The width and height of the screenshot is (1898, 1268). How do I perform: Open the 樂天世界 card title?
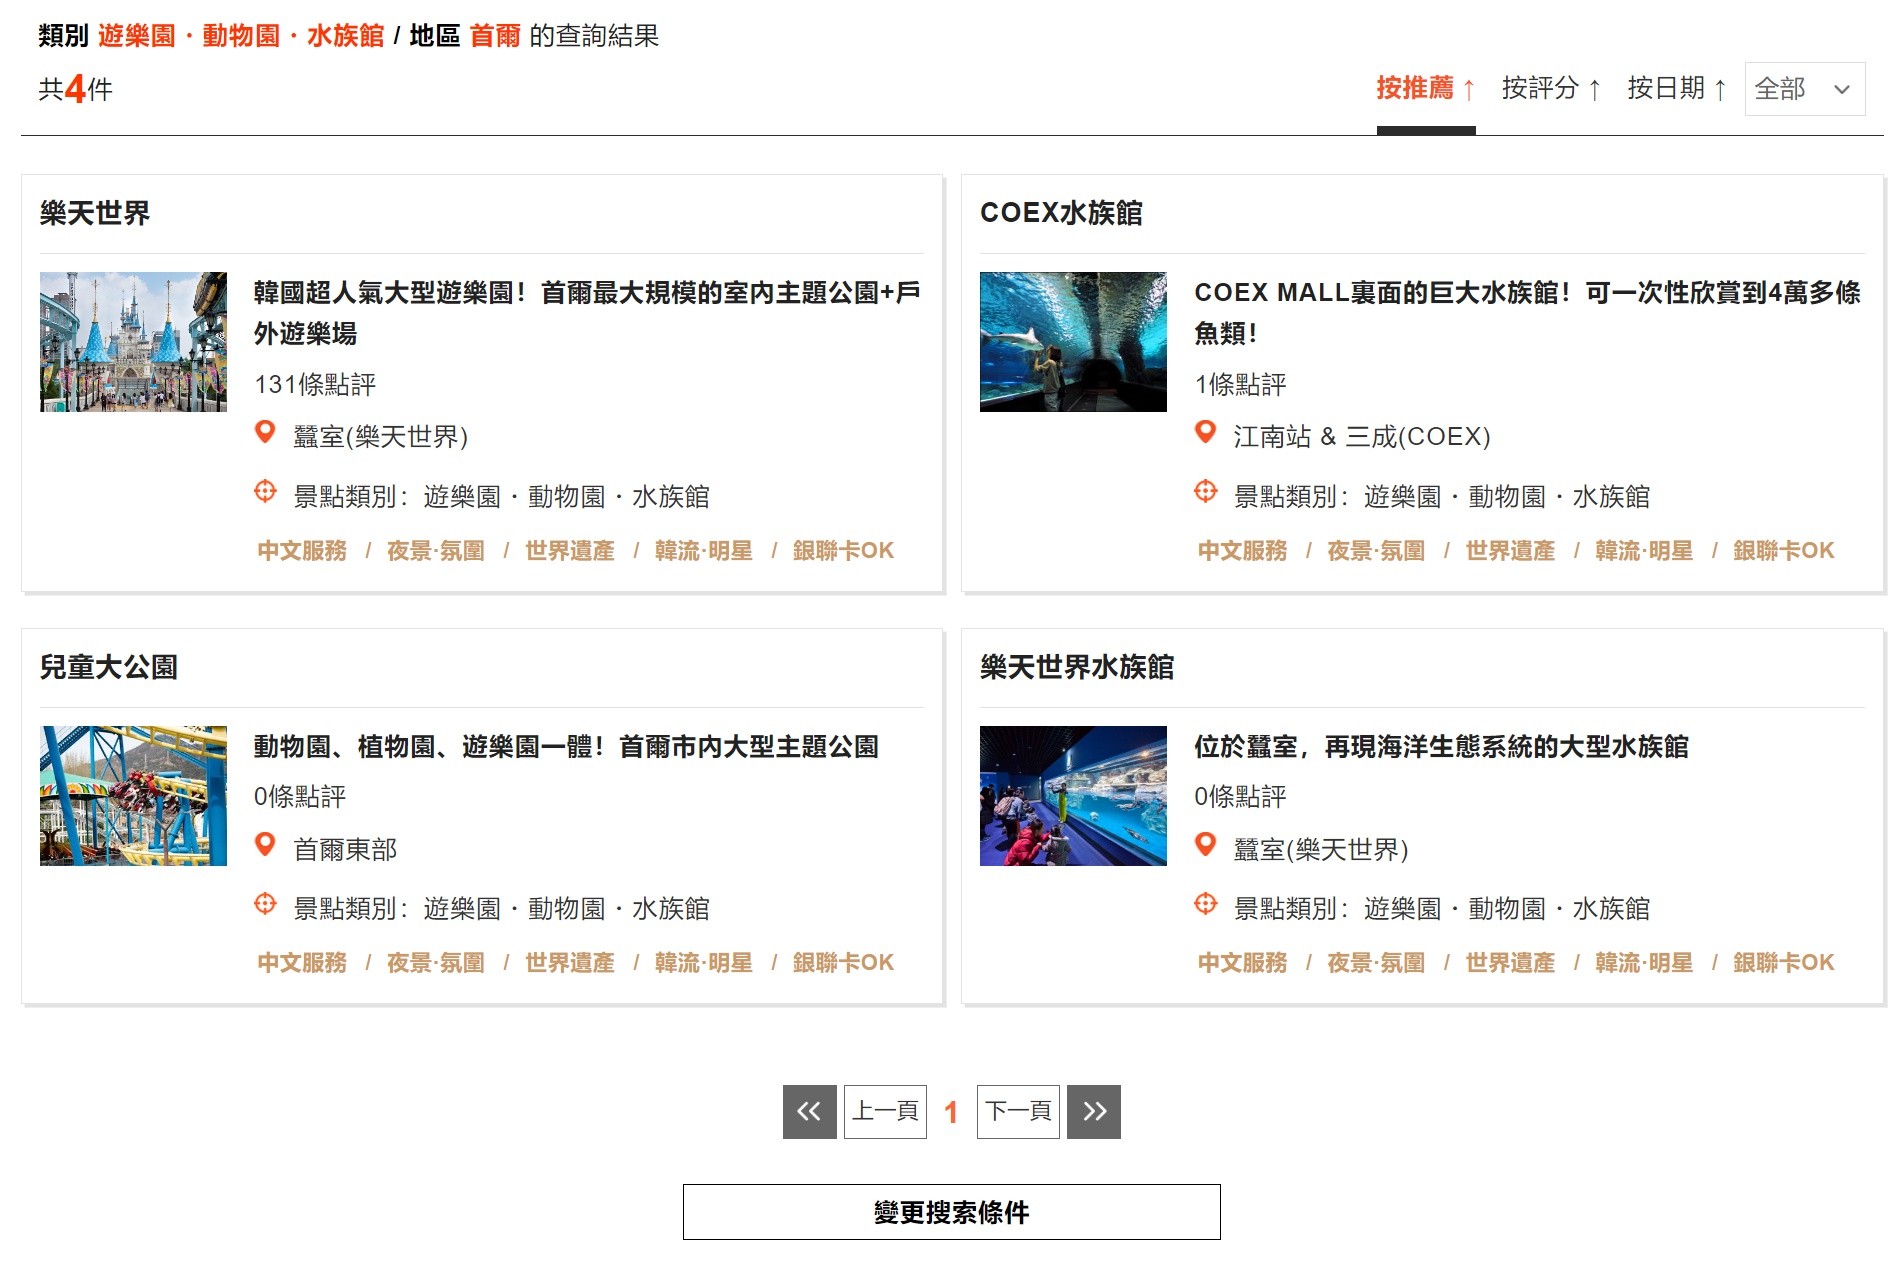(x=95, y=213)
